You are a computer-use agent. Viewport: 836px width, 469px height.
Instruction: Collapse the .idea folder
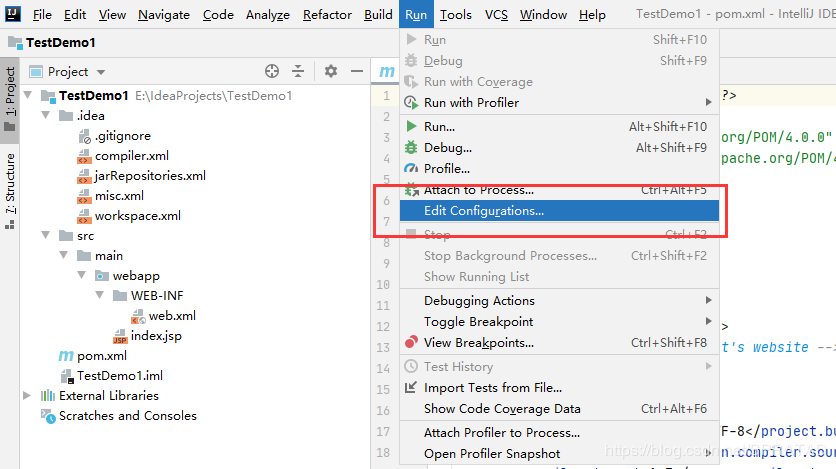click(x=46, y=116)
